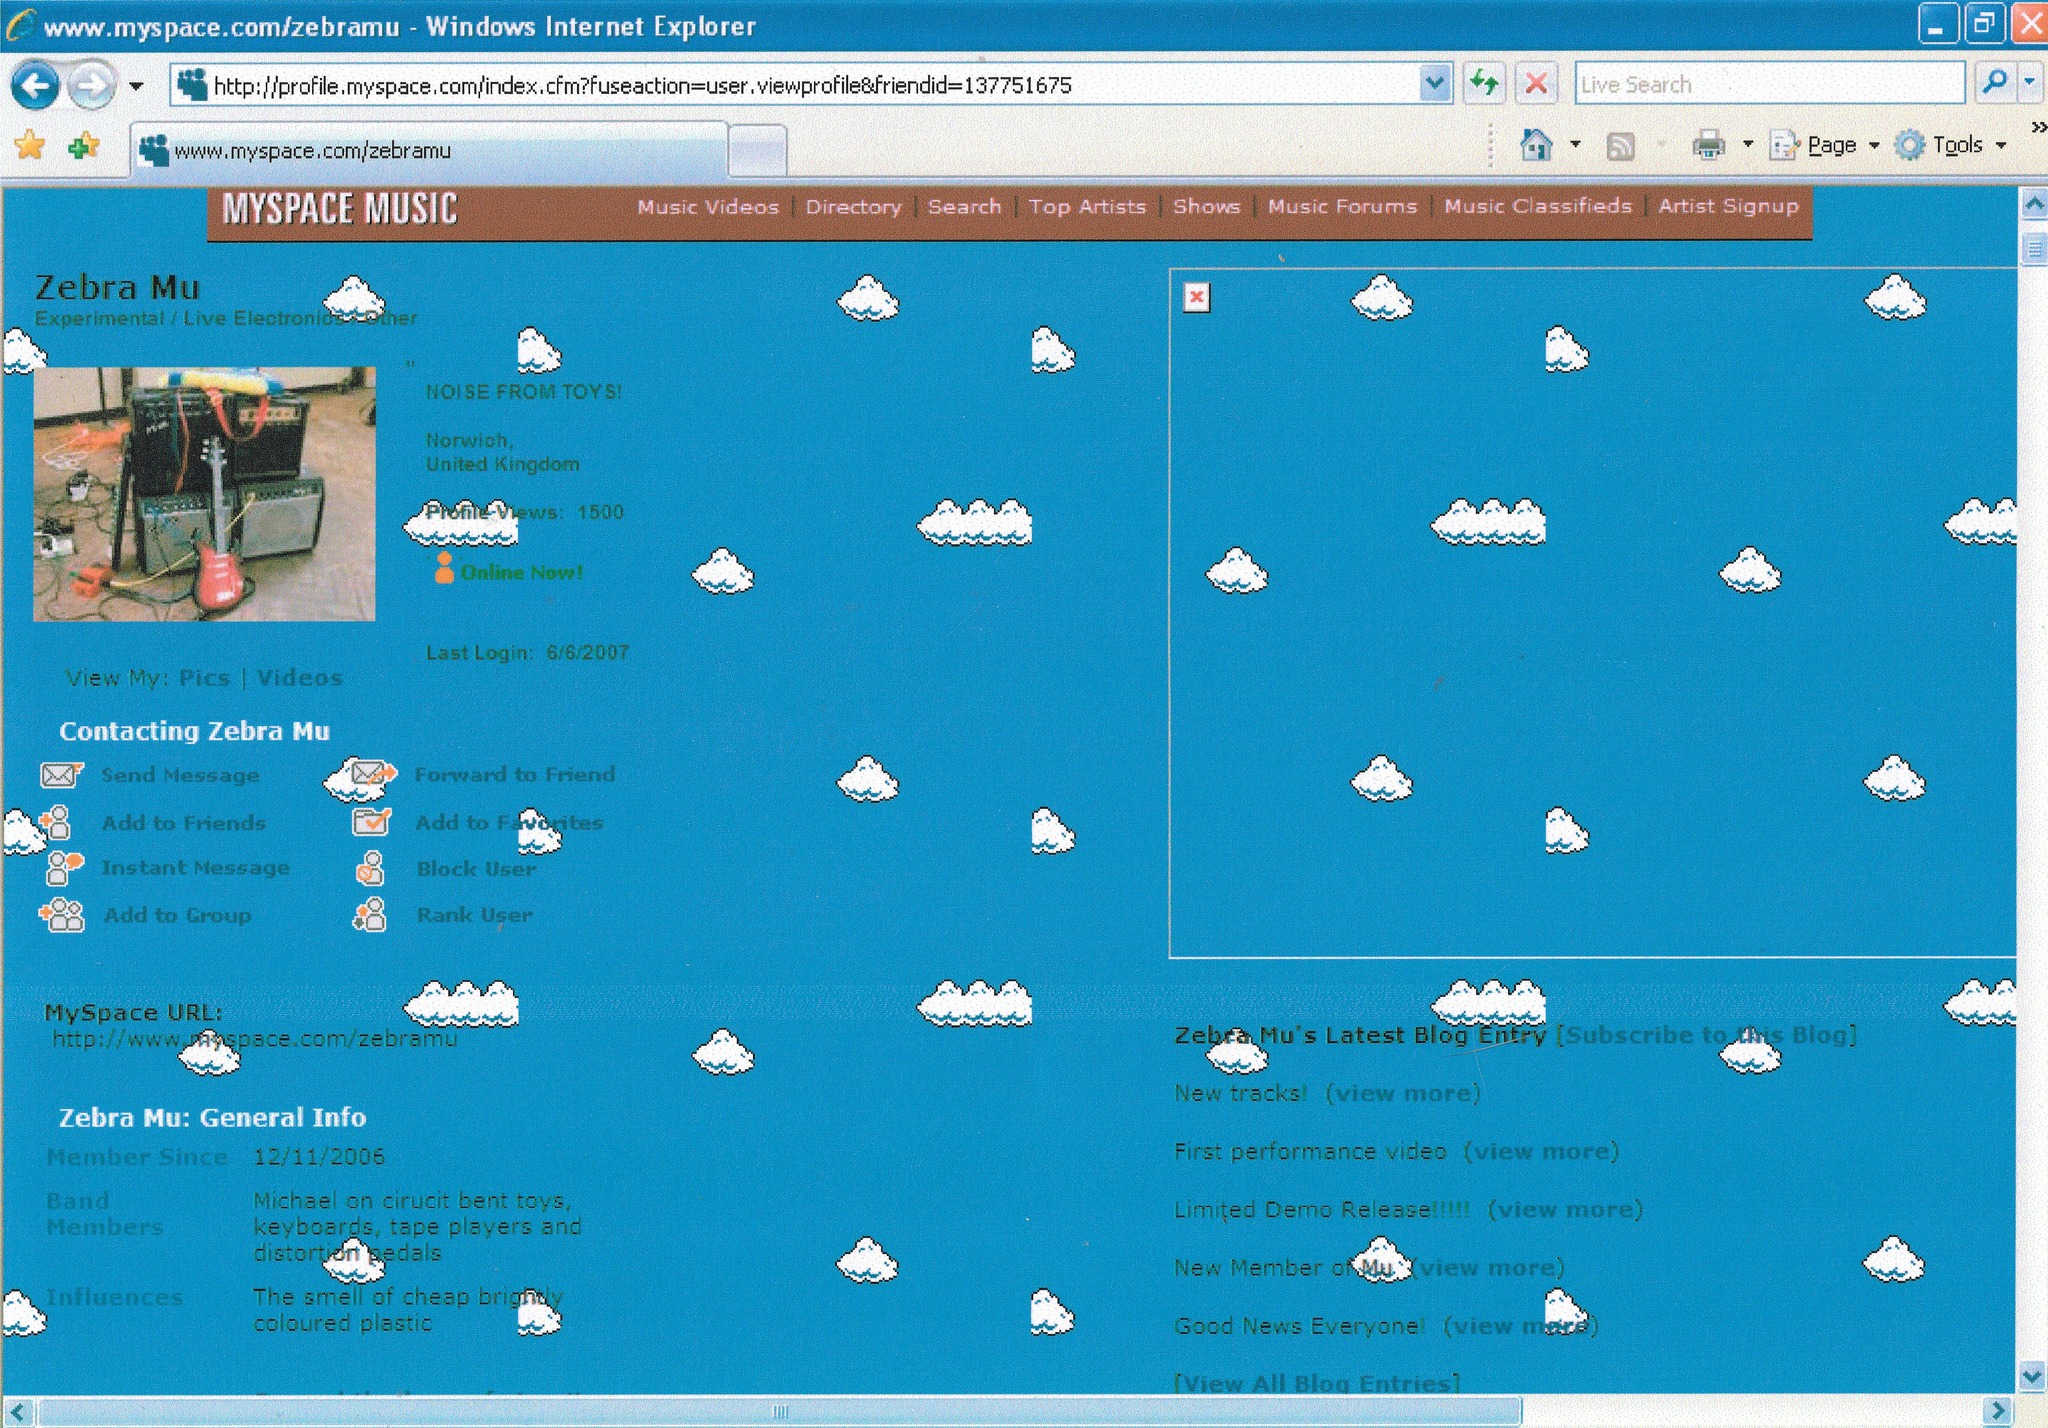Click the Add to Group icon
Image resolution: width=2048 pixels, height=1428 pixels.
coord(62,914)
